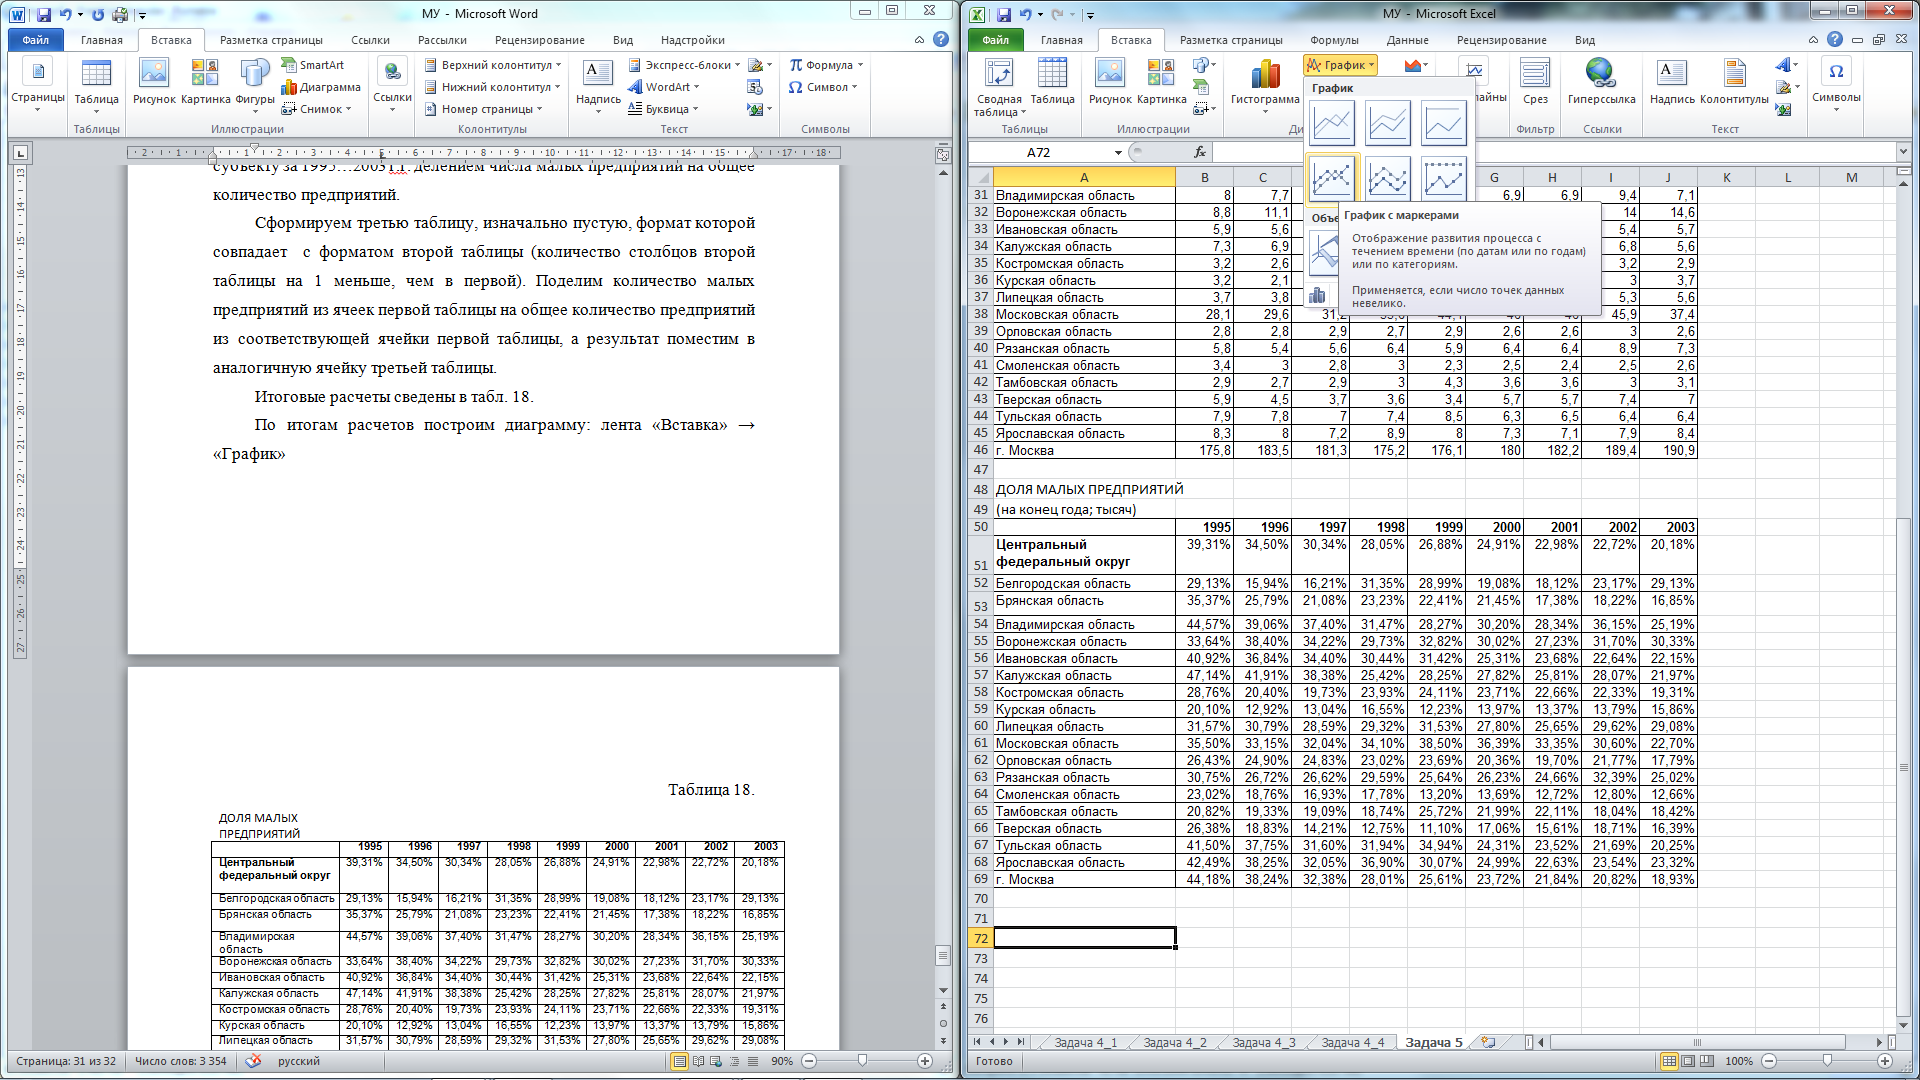Switch to the Формулы tab in Excel
This screenshot has width=1920, height=1080.
tap(1334, 40)
